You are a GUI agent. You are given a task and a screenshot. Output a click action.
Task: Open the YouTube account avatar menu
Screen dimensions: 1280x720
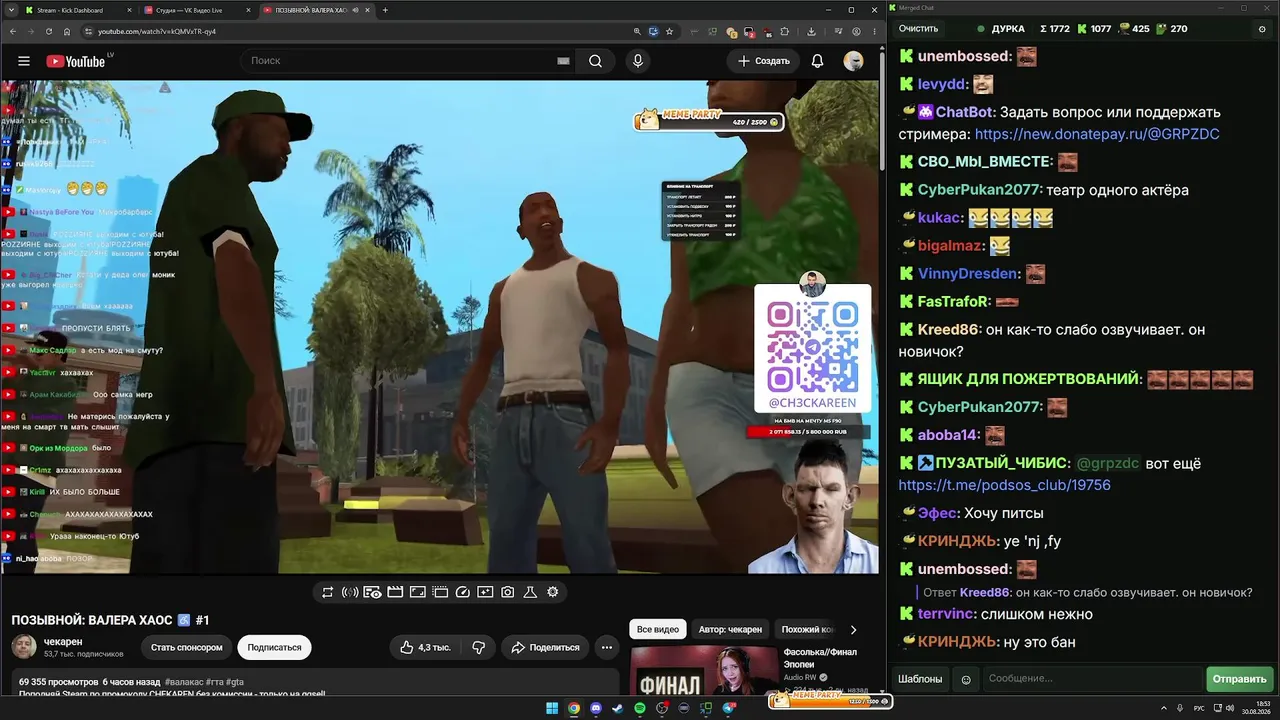pyautogui.click(x=853, y=61)
